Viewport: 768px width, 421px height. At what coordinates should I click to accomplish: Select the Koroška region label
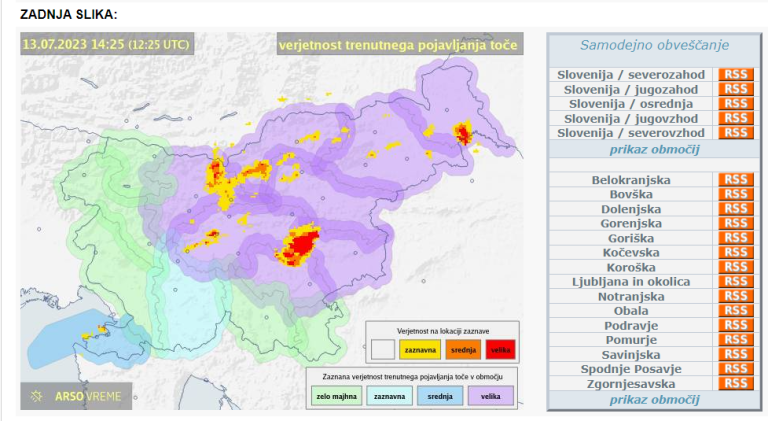coord(631,268)
